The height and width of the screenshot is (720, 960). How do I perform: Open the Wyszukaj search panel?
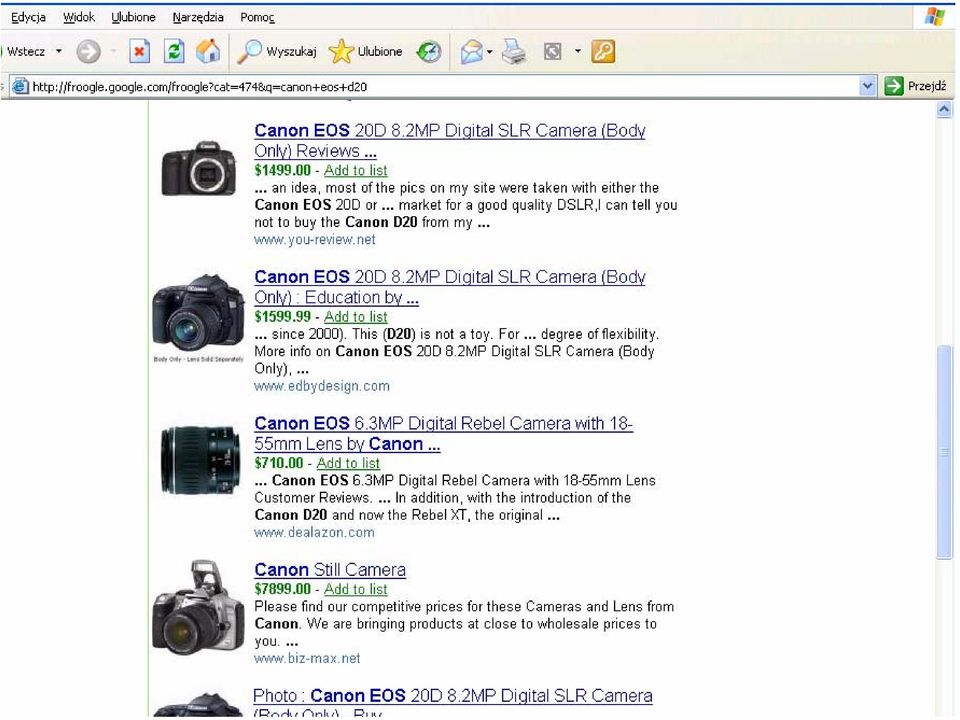coord(277,51)
